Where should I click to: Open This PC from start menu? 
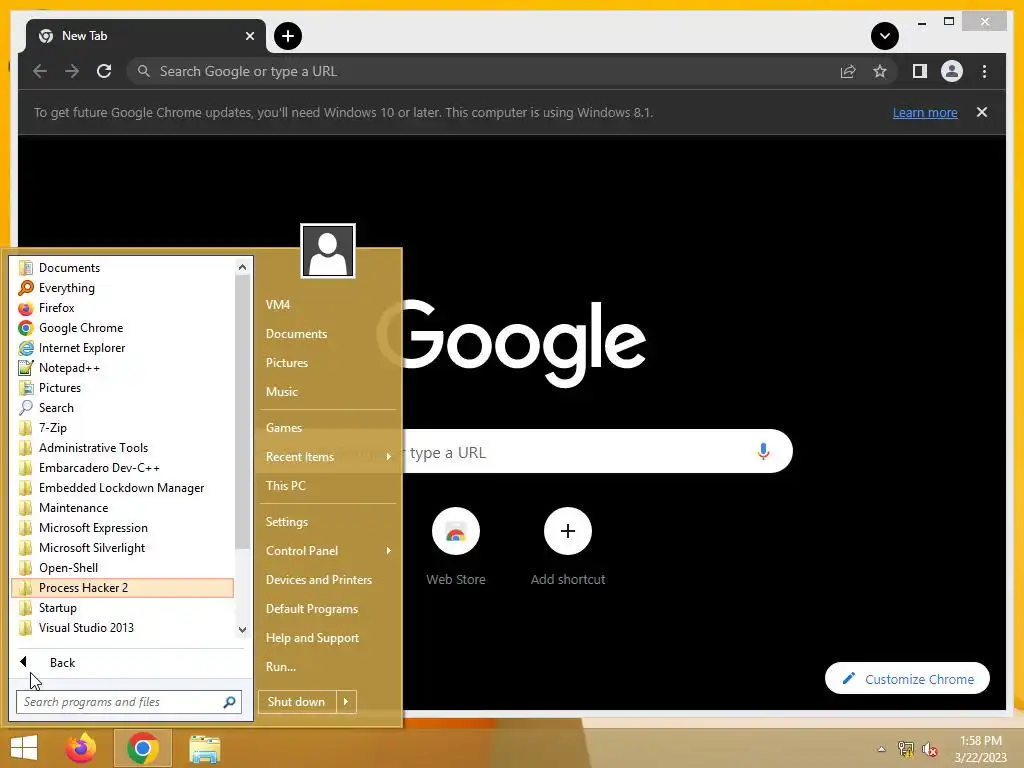328,486
